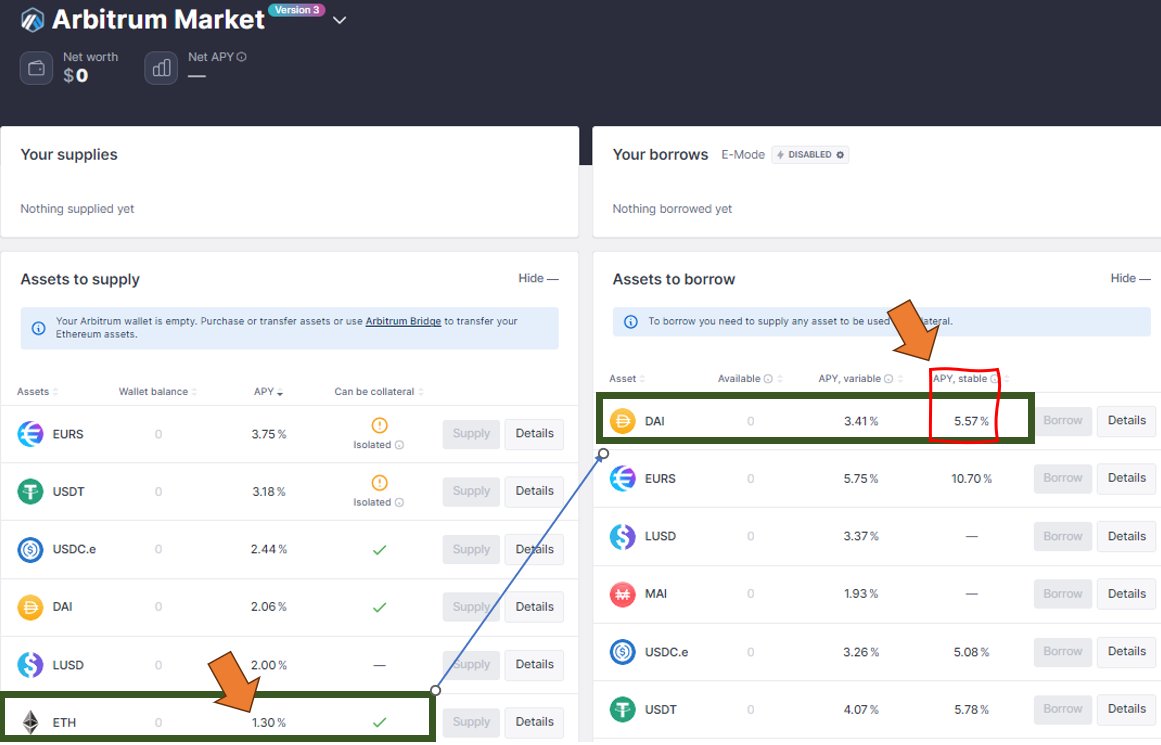Screen dimensions: 1161x745
Task: Open the Arbitrum Bridge link
Action: pyautogui.click(x=403, y=321)
